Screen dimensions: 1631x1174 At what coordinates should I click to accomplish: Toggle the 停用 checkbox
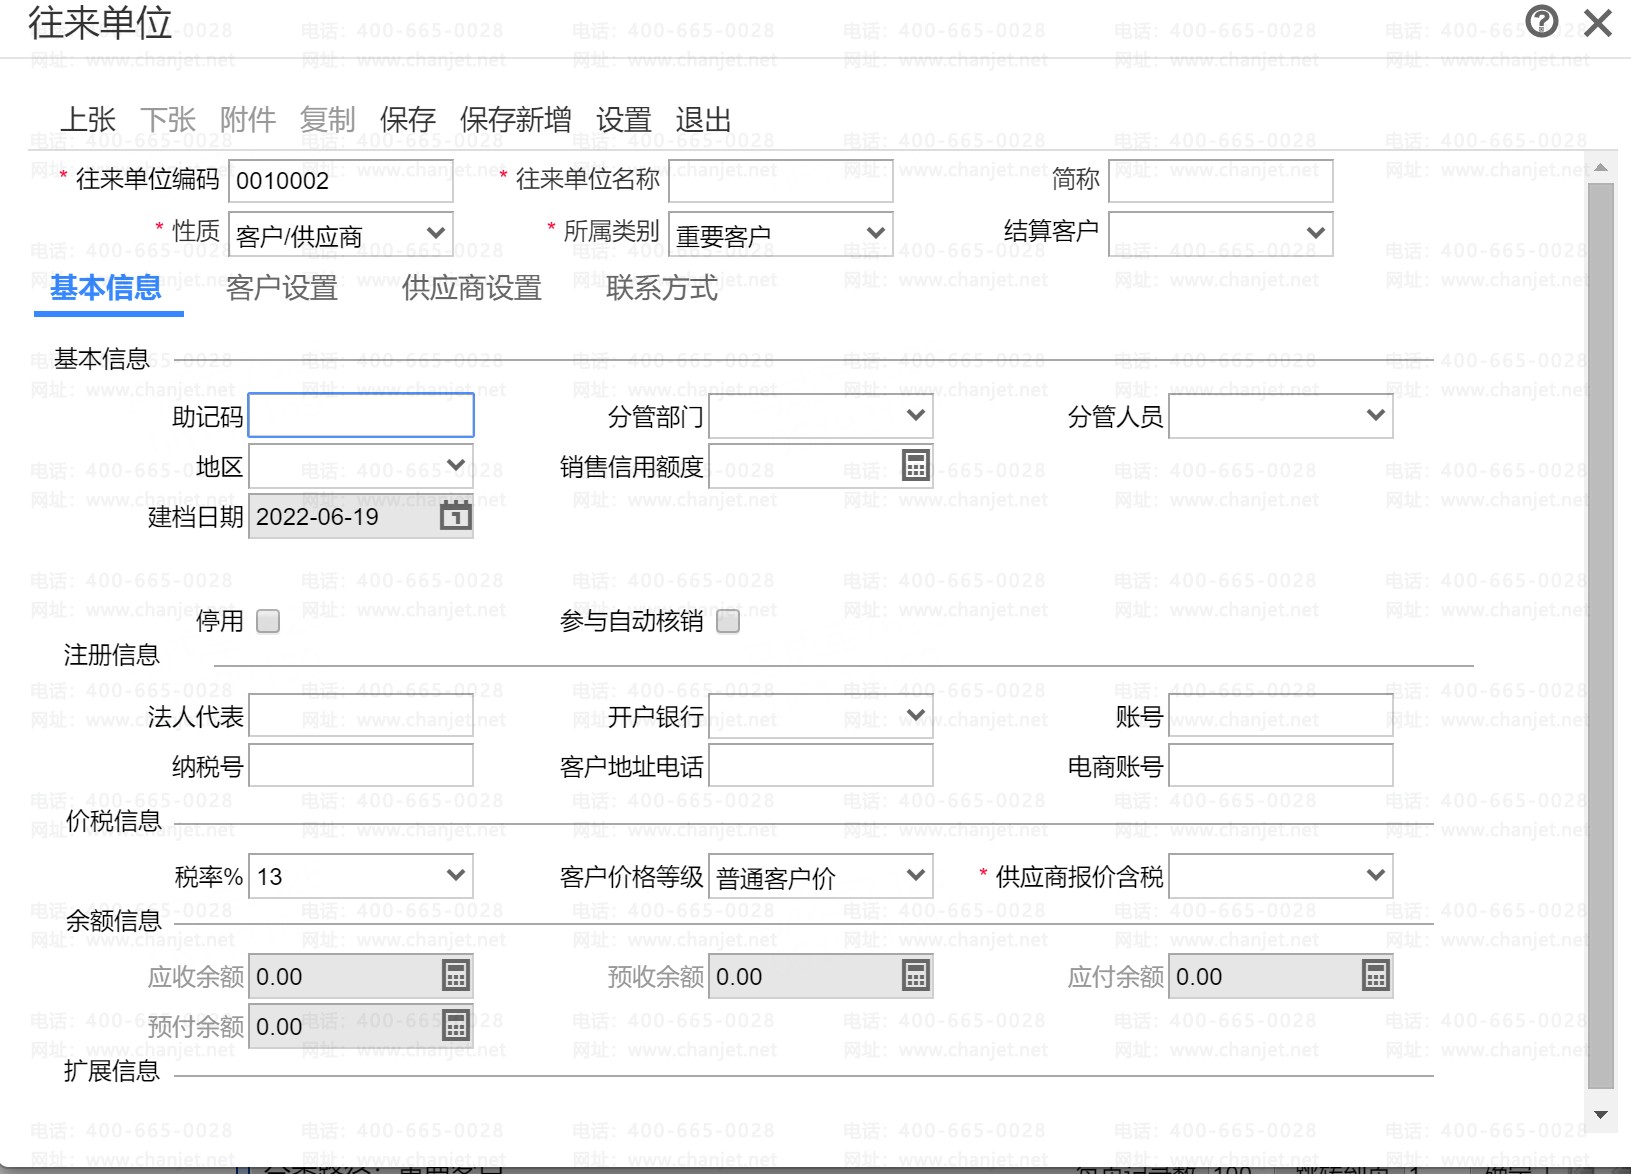point(268,622)
